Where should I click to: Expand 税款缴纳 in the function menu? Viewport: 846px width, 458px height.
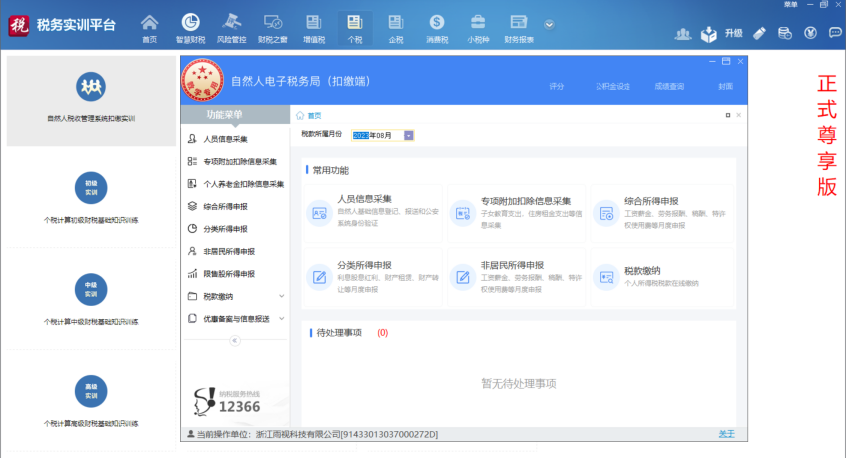click(x=281, y=296)
